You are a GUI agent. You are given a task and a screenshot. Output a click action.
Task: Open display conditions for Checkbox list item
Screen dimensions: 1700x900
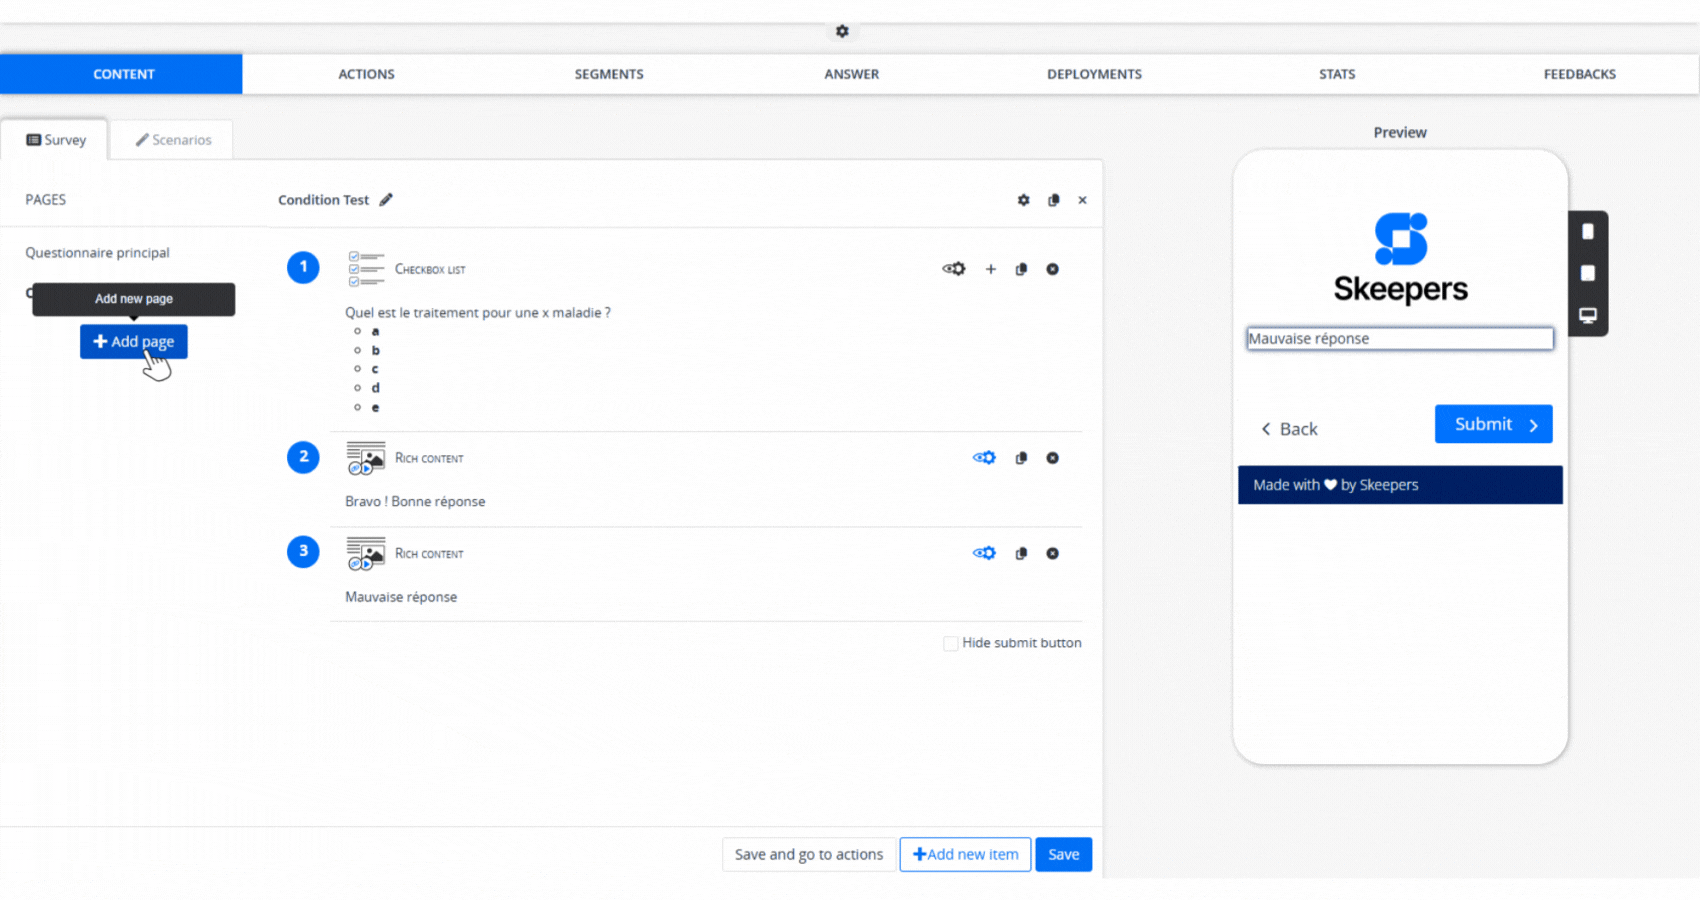[x=954, y=269]
